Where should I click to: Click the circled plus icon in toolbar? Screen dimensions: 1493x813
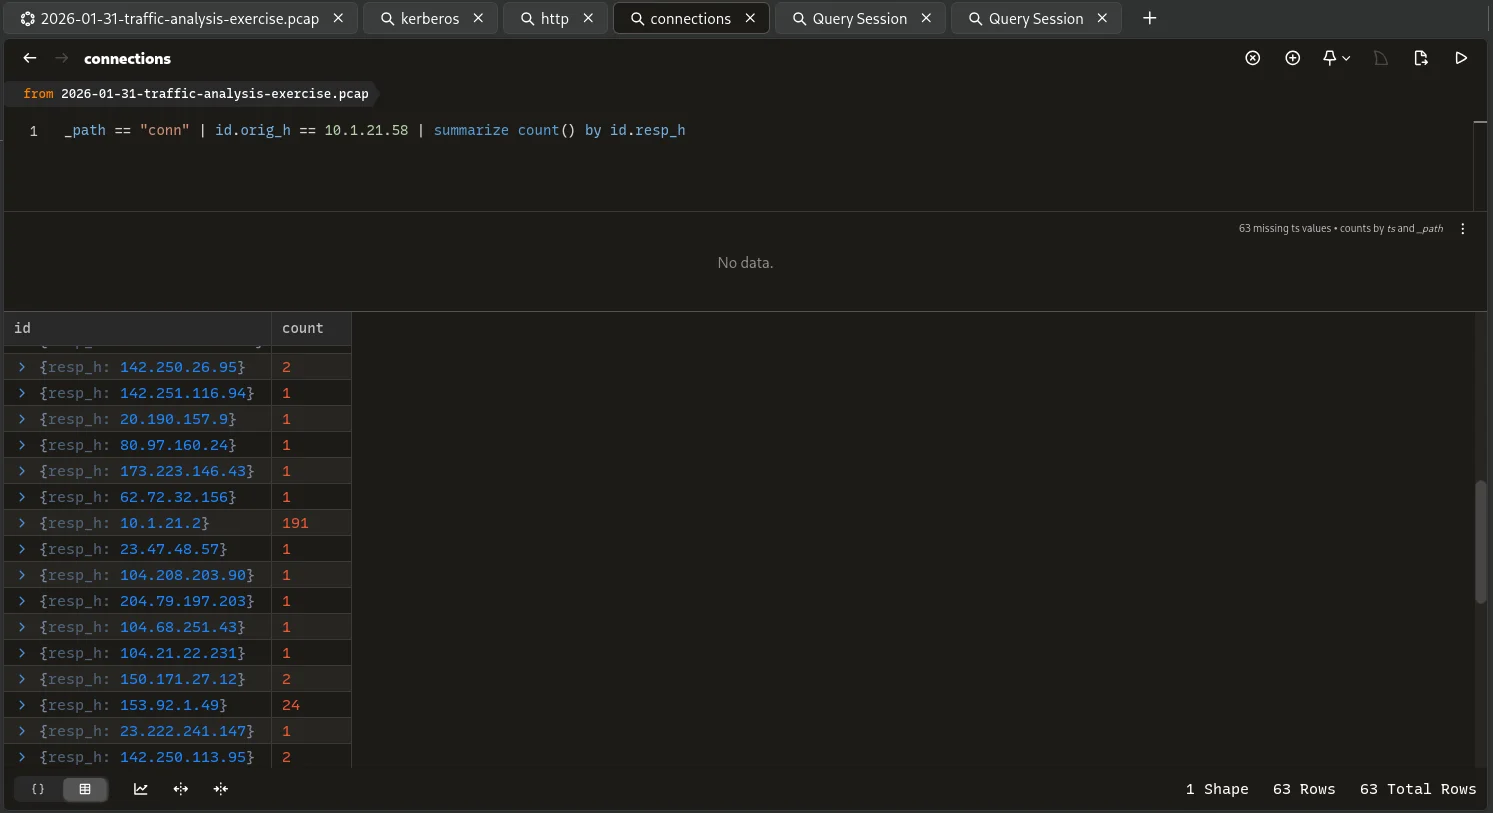pyautogui.click(x=1292, y=58)
